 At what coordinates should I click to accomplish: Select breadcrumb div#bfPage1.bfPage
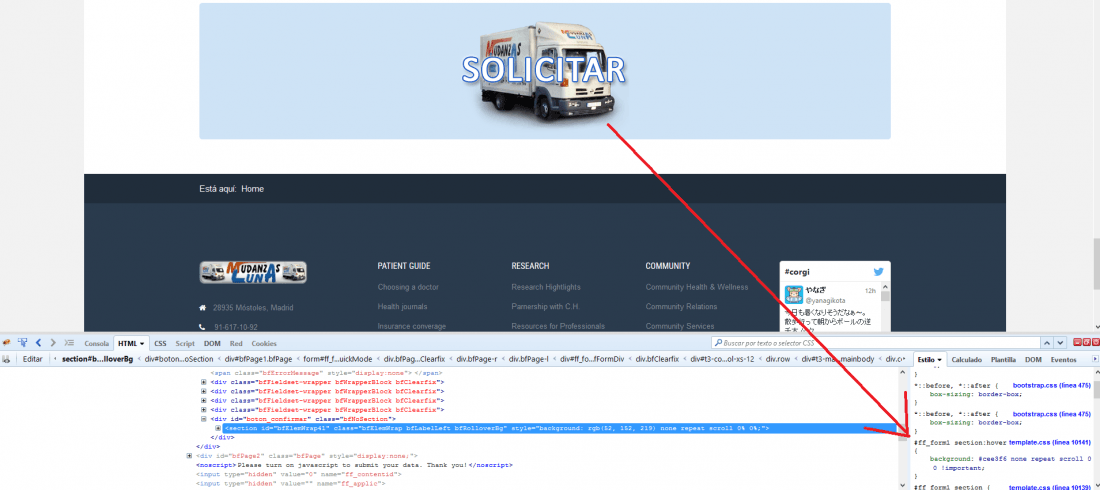click(259, 359)
